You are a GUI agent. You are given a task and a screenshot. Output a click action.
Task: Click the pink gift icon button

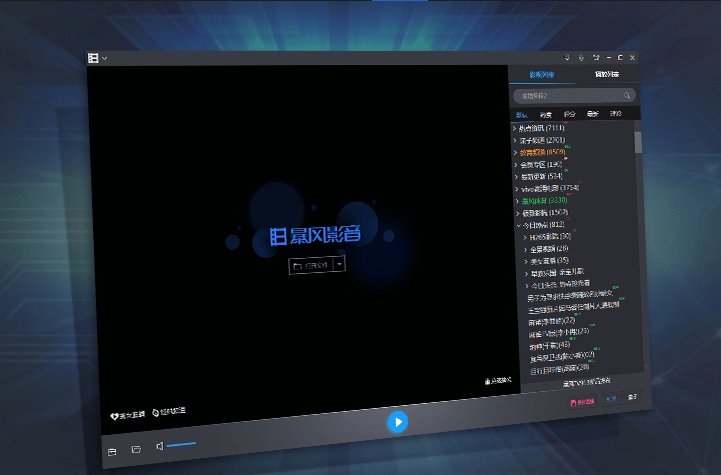(582, 402)
